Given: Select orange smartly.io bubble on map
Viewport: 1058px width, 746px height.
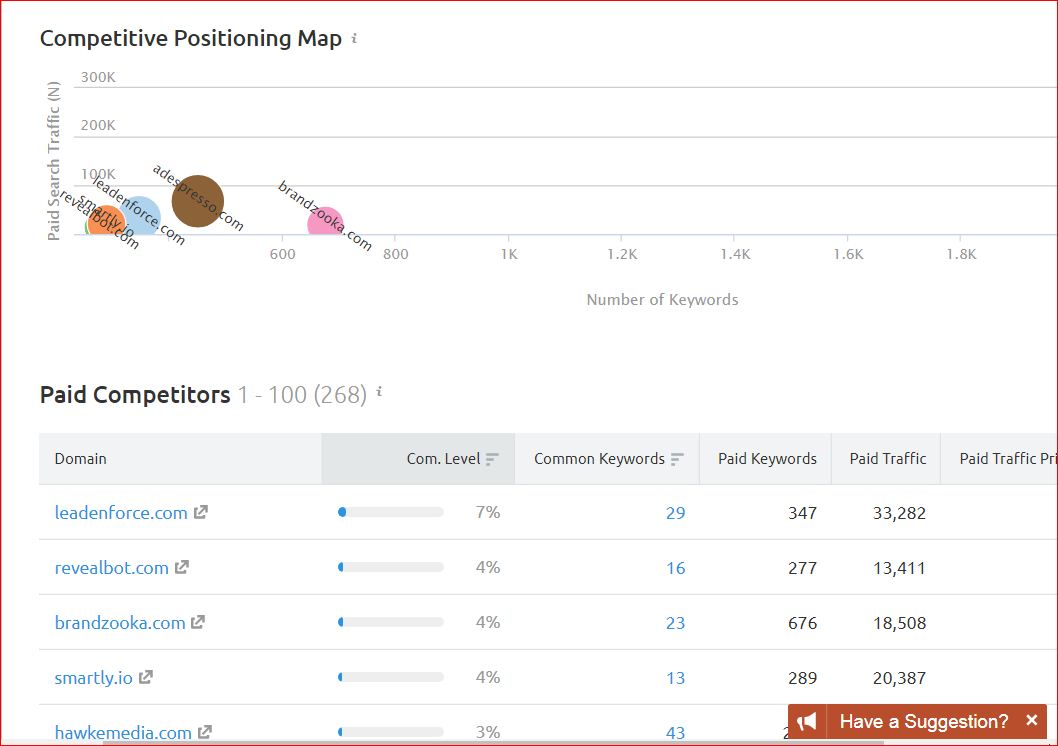Looking at the screenshot, I should 106,221.
